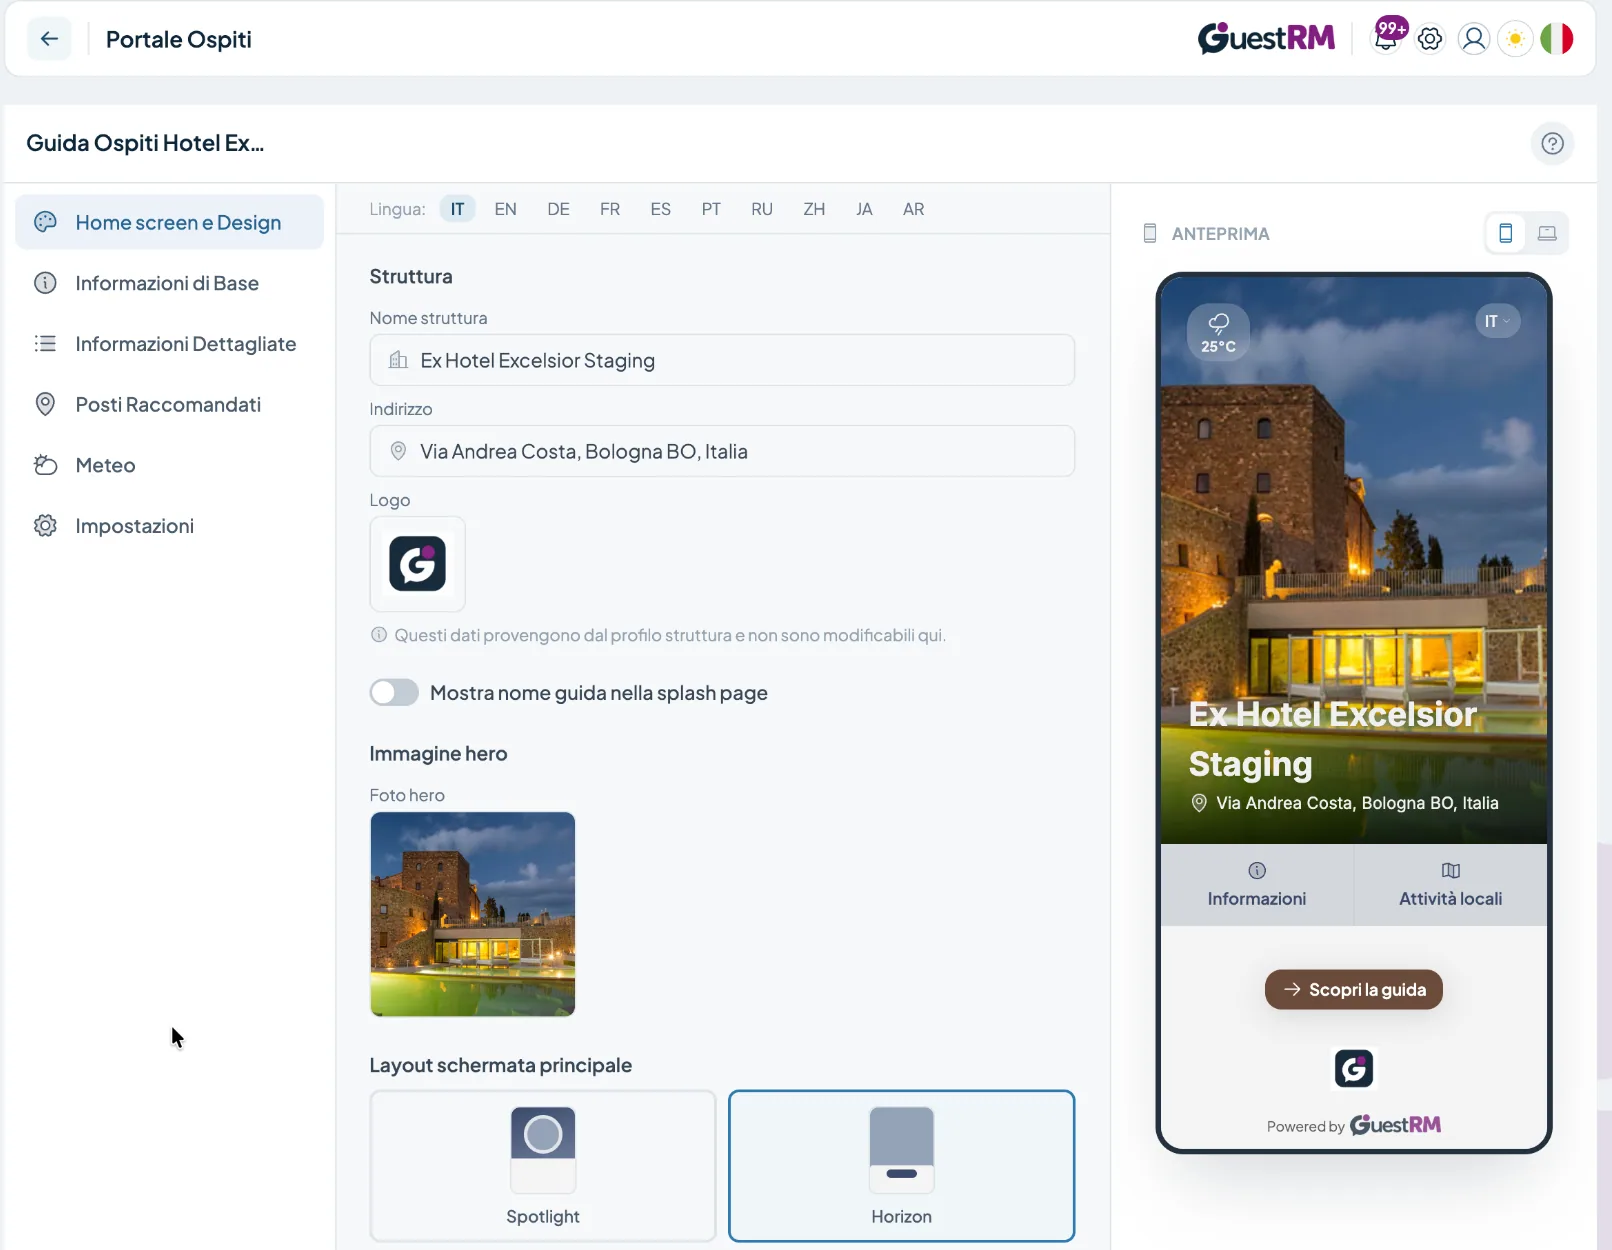Click Scopri la guida button in preview
The width and height of the screenshot is (1612, 1250).
point(1354,989)
